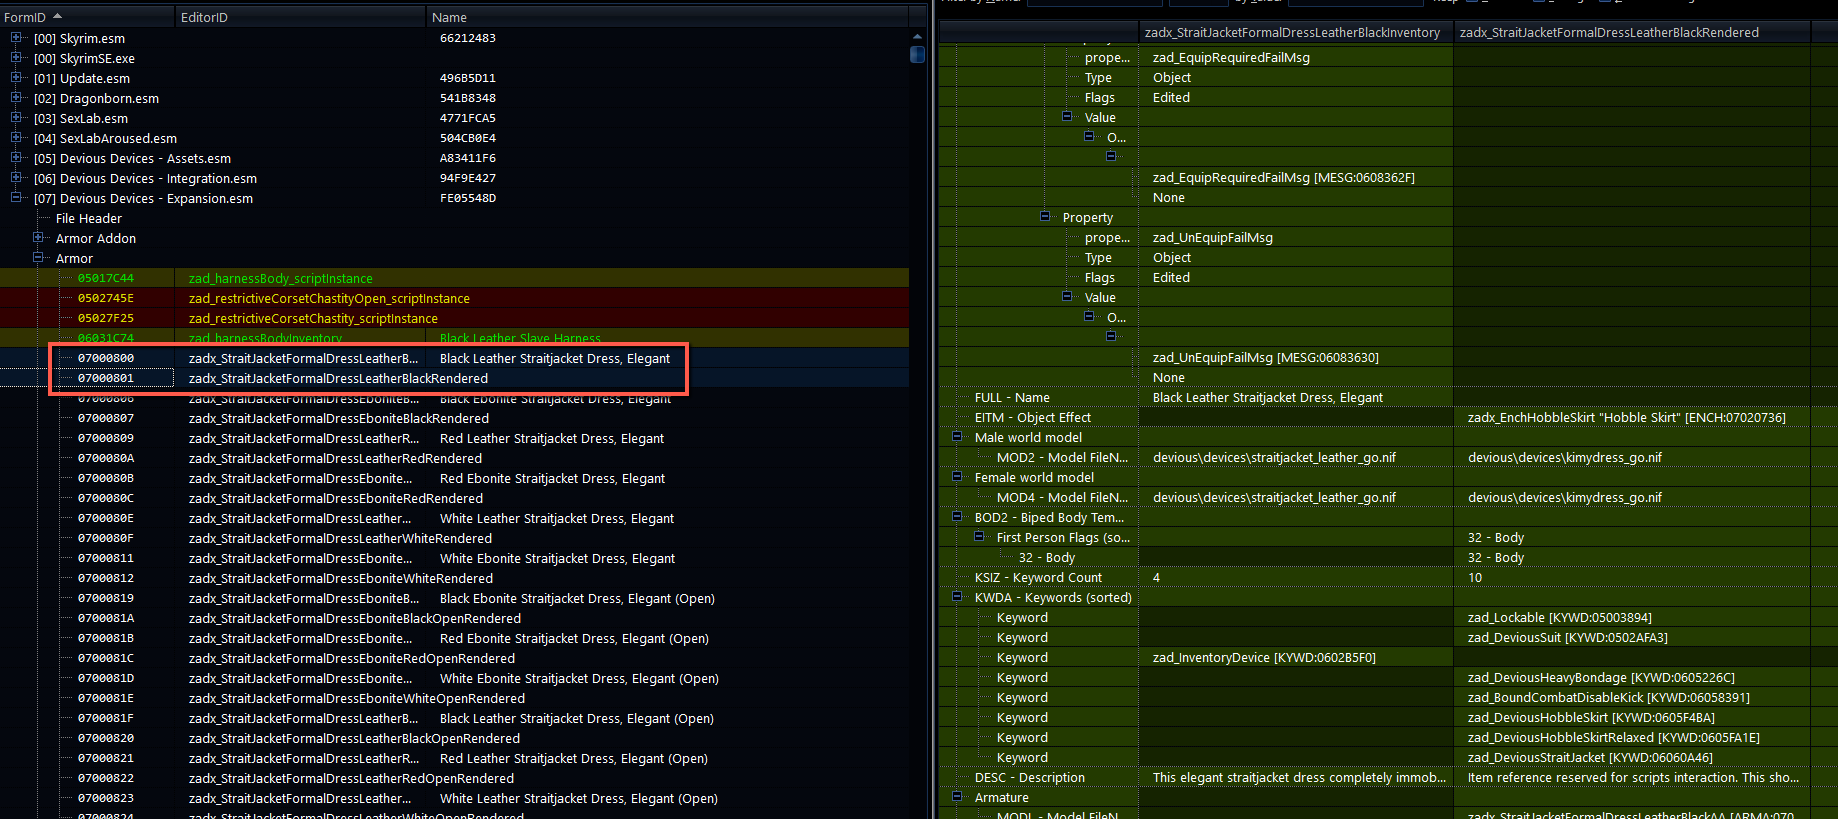Expand the [02] Dragonborn.esm tree node
The width and height of the screenshot is (1838, 819).
16,98
